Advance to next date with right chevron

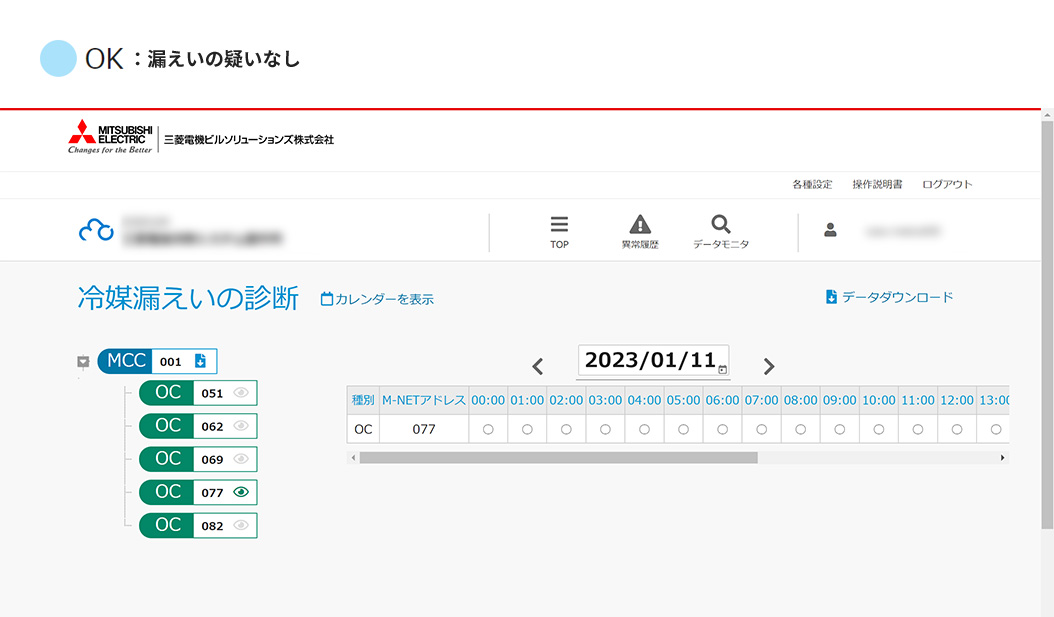(769, 366)
